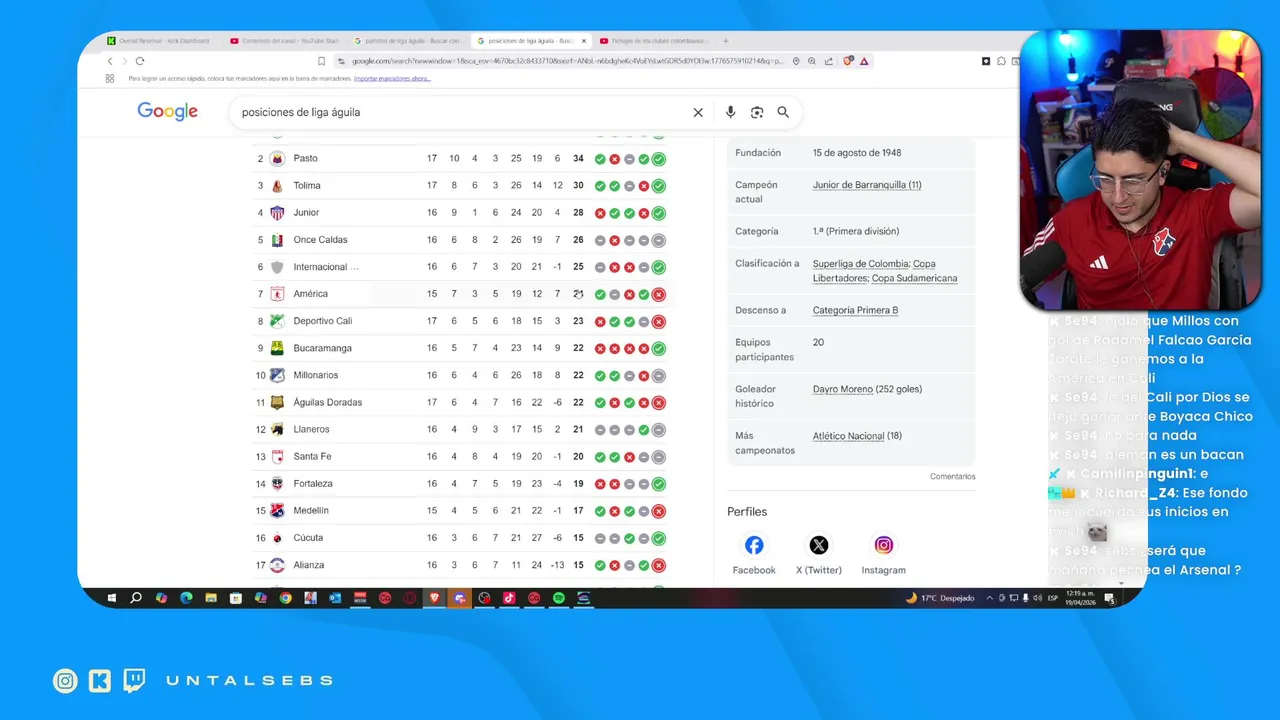Open the Windows Start menu
Image resolution: width=1280 pixels, height=720 pixels.
pyautogui.click(x=111, y=598)
